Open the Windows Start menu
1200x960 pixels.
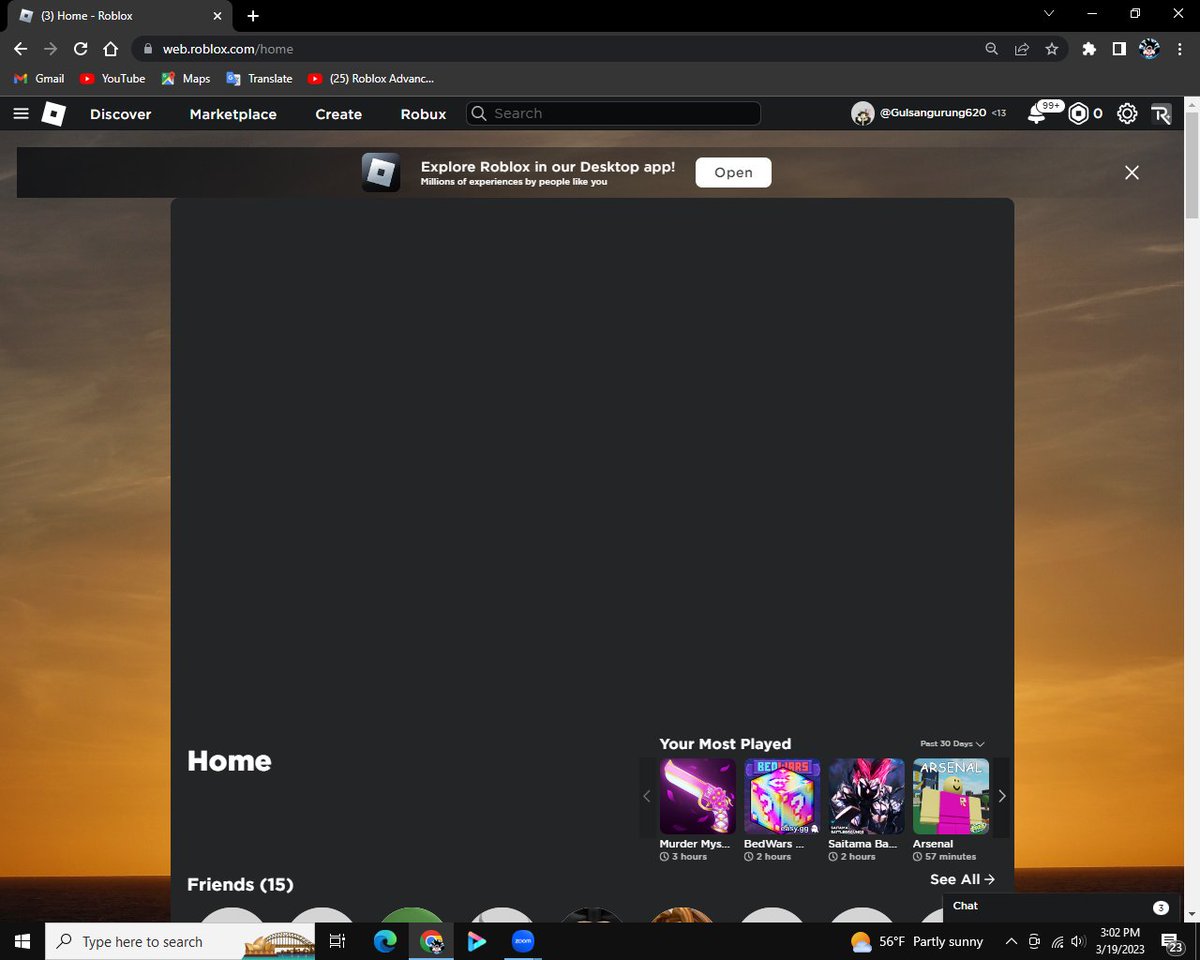point(22,941)
